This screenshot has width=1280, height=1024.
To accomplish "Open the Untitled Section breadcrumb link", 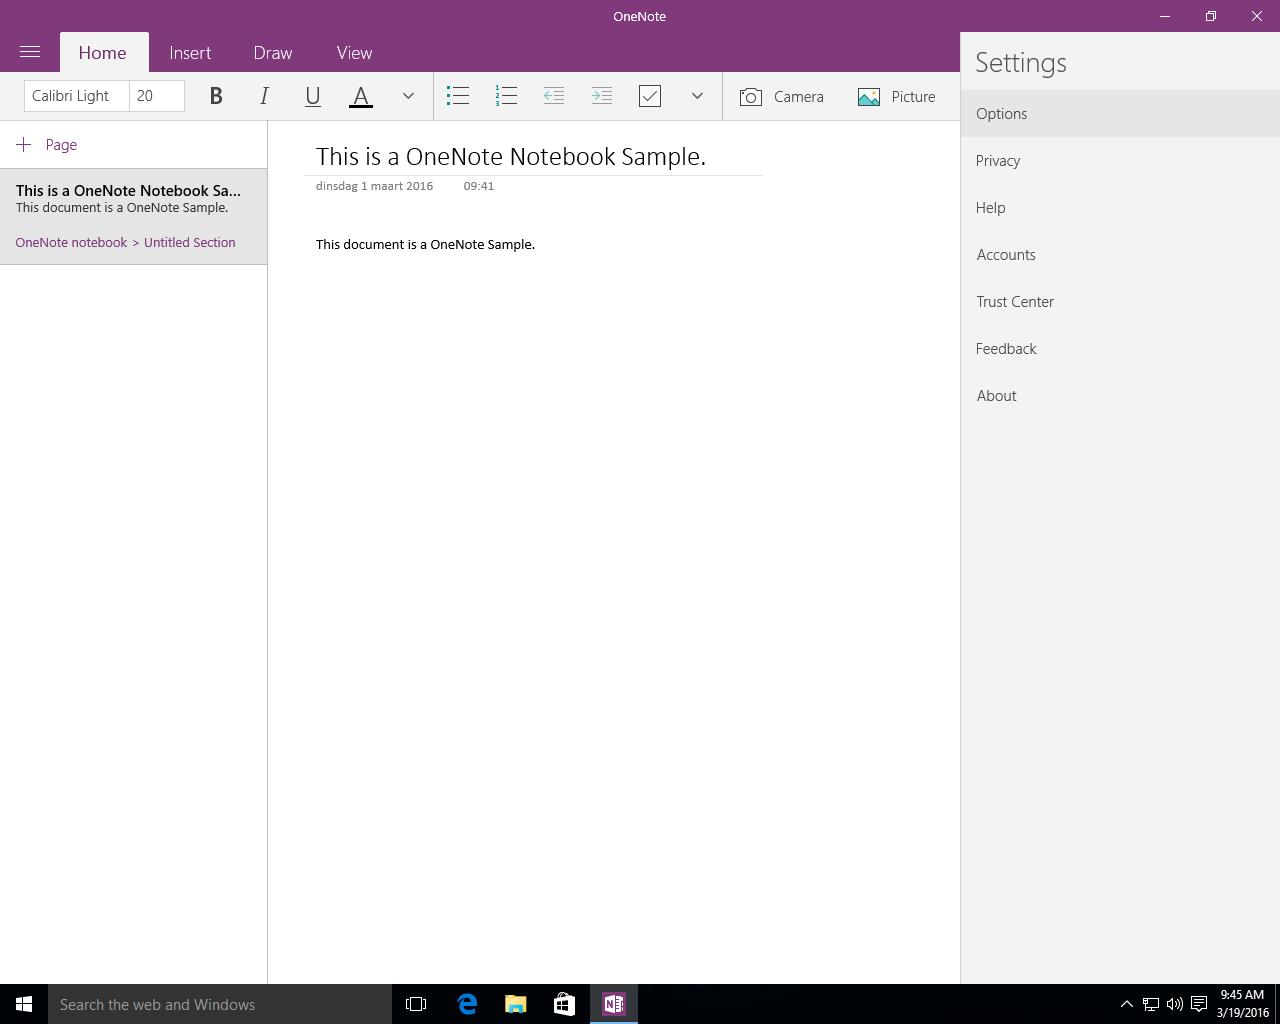I will click(190, 242).
